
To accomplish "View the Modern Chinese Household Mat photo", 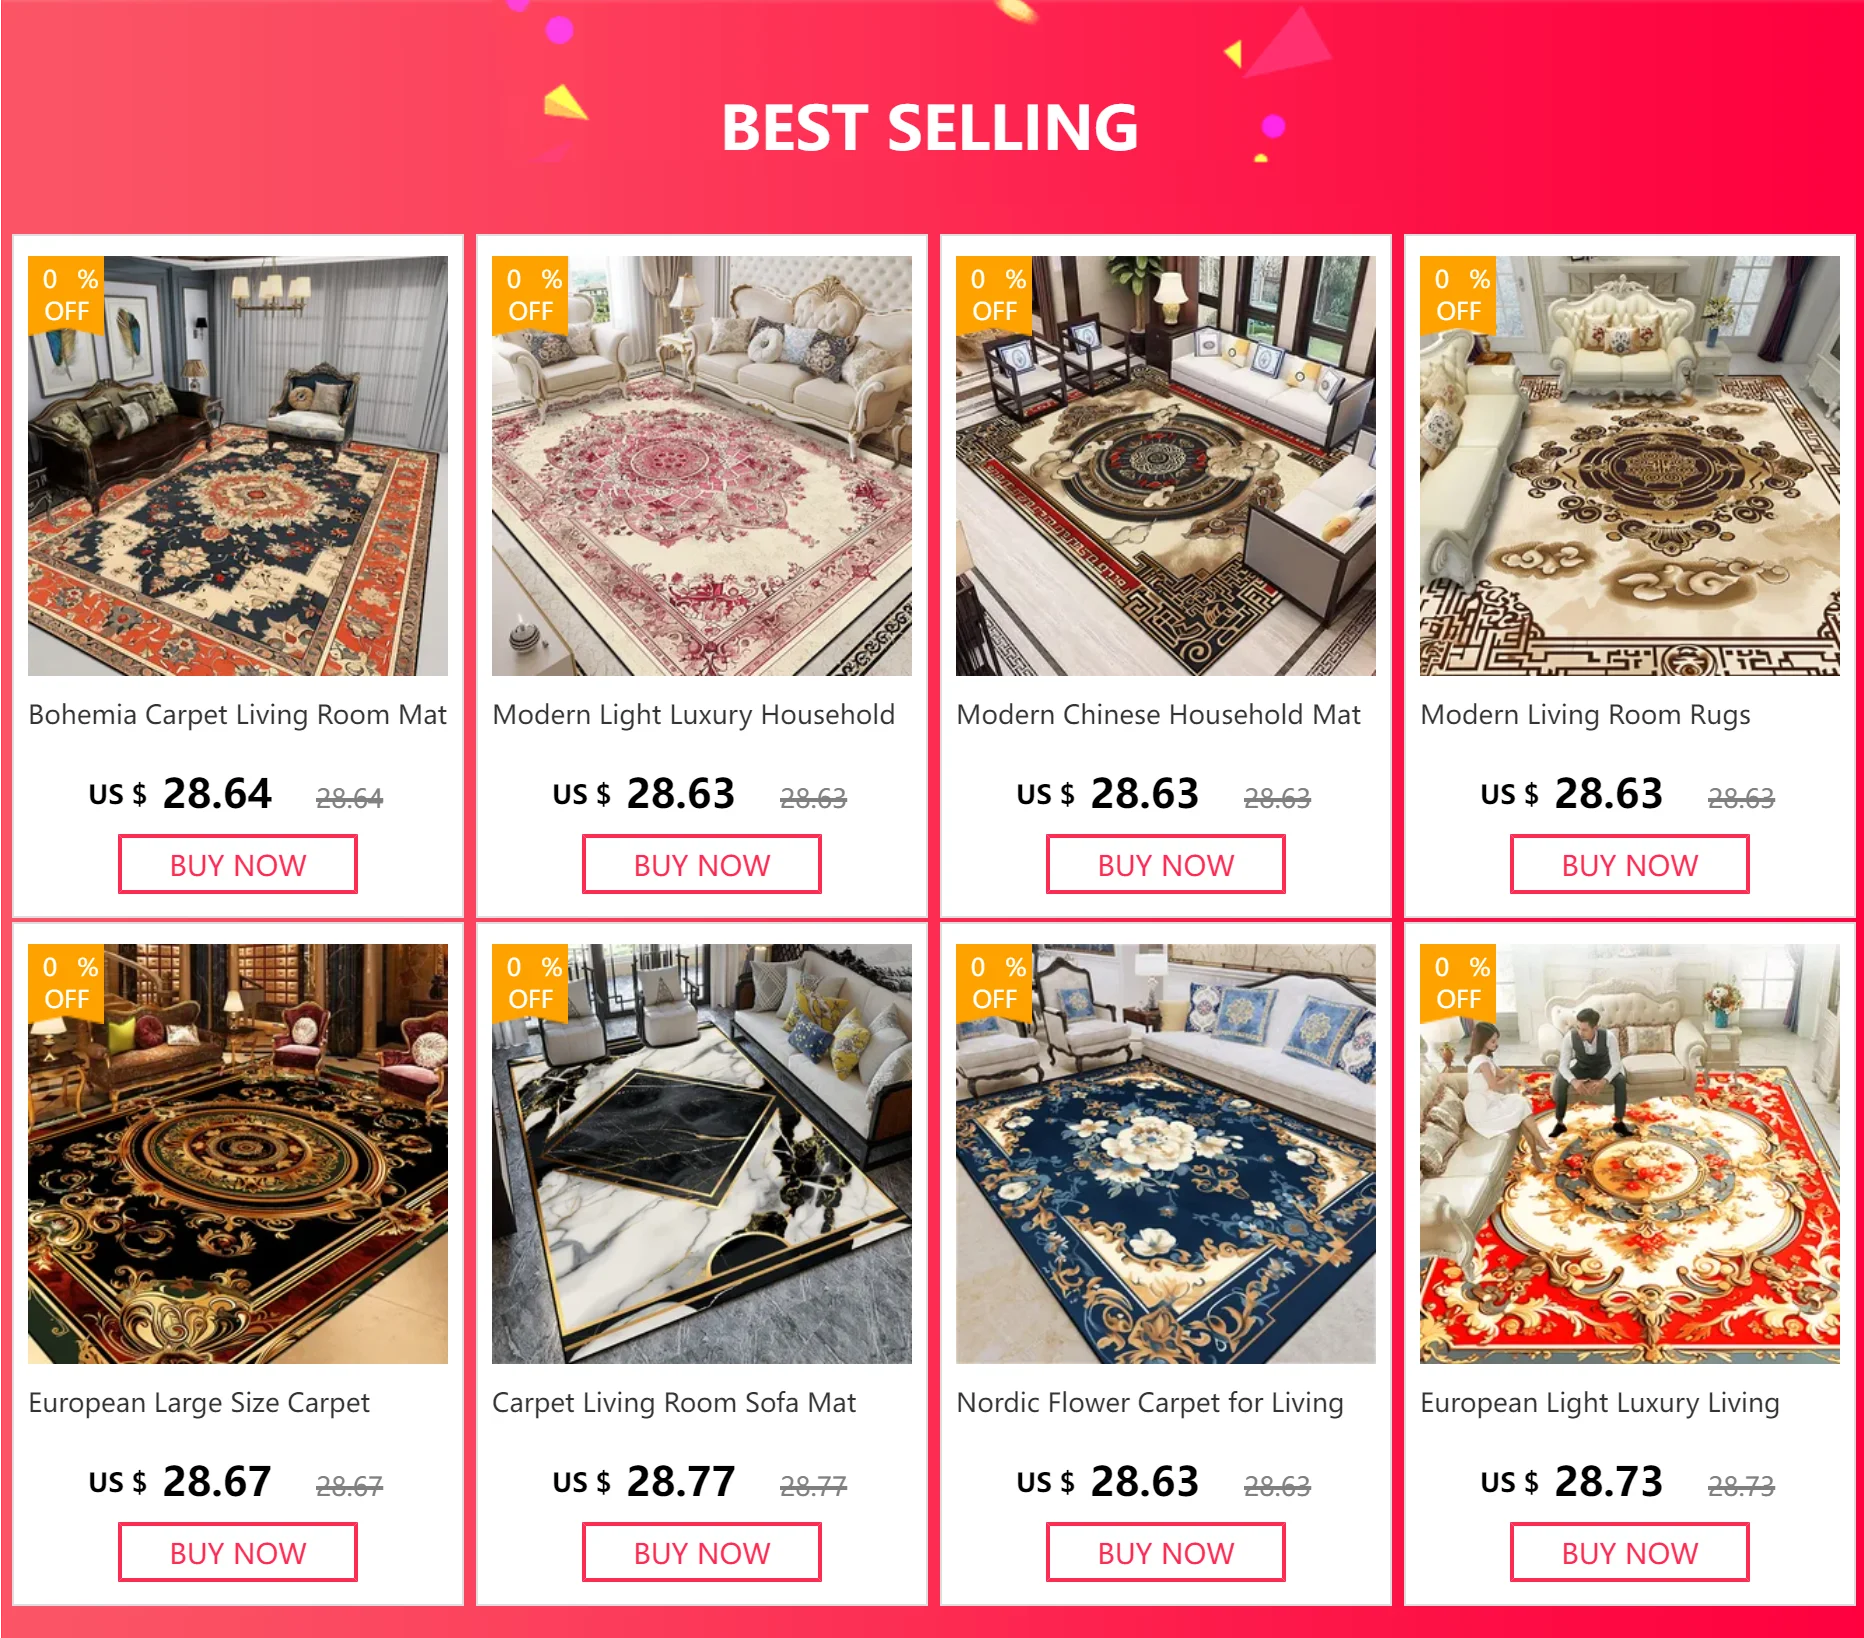I will pyautogui.click(x=1166, y=466).
